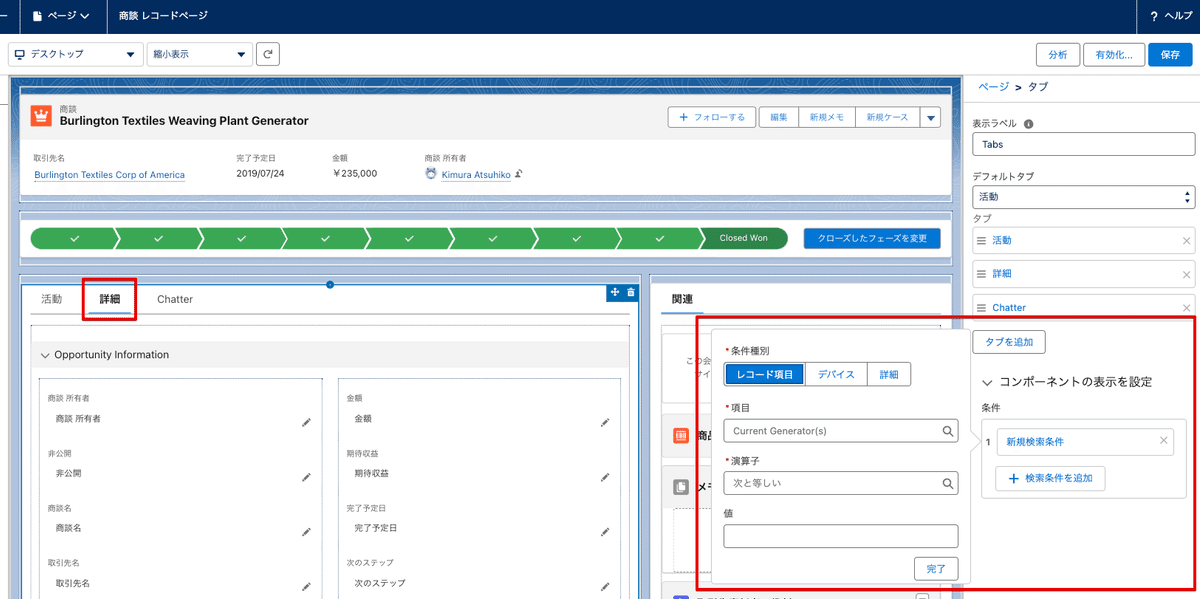The height and width of the screenshot is (599, 1200).
Task: Switch to 詳細 tab on the canvas
Action: pos(110,299)
